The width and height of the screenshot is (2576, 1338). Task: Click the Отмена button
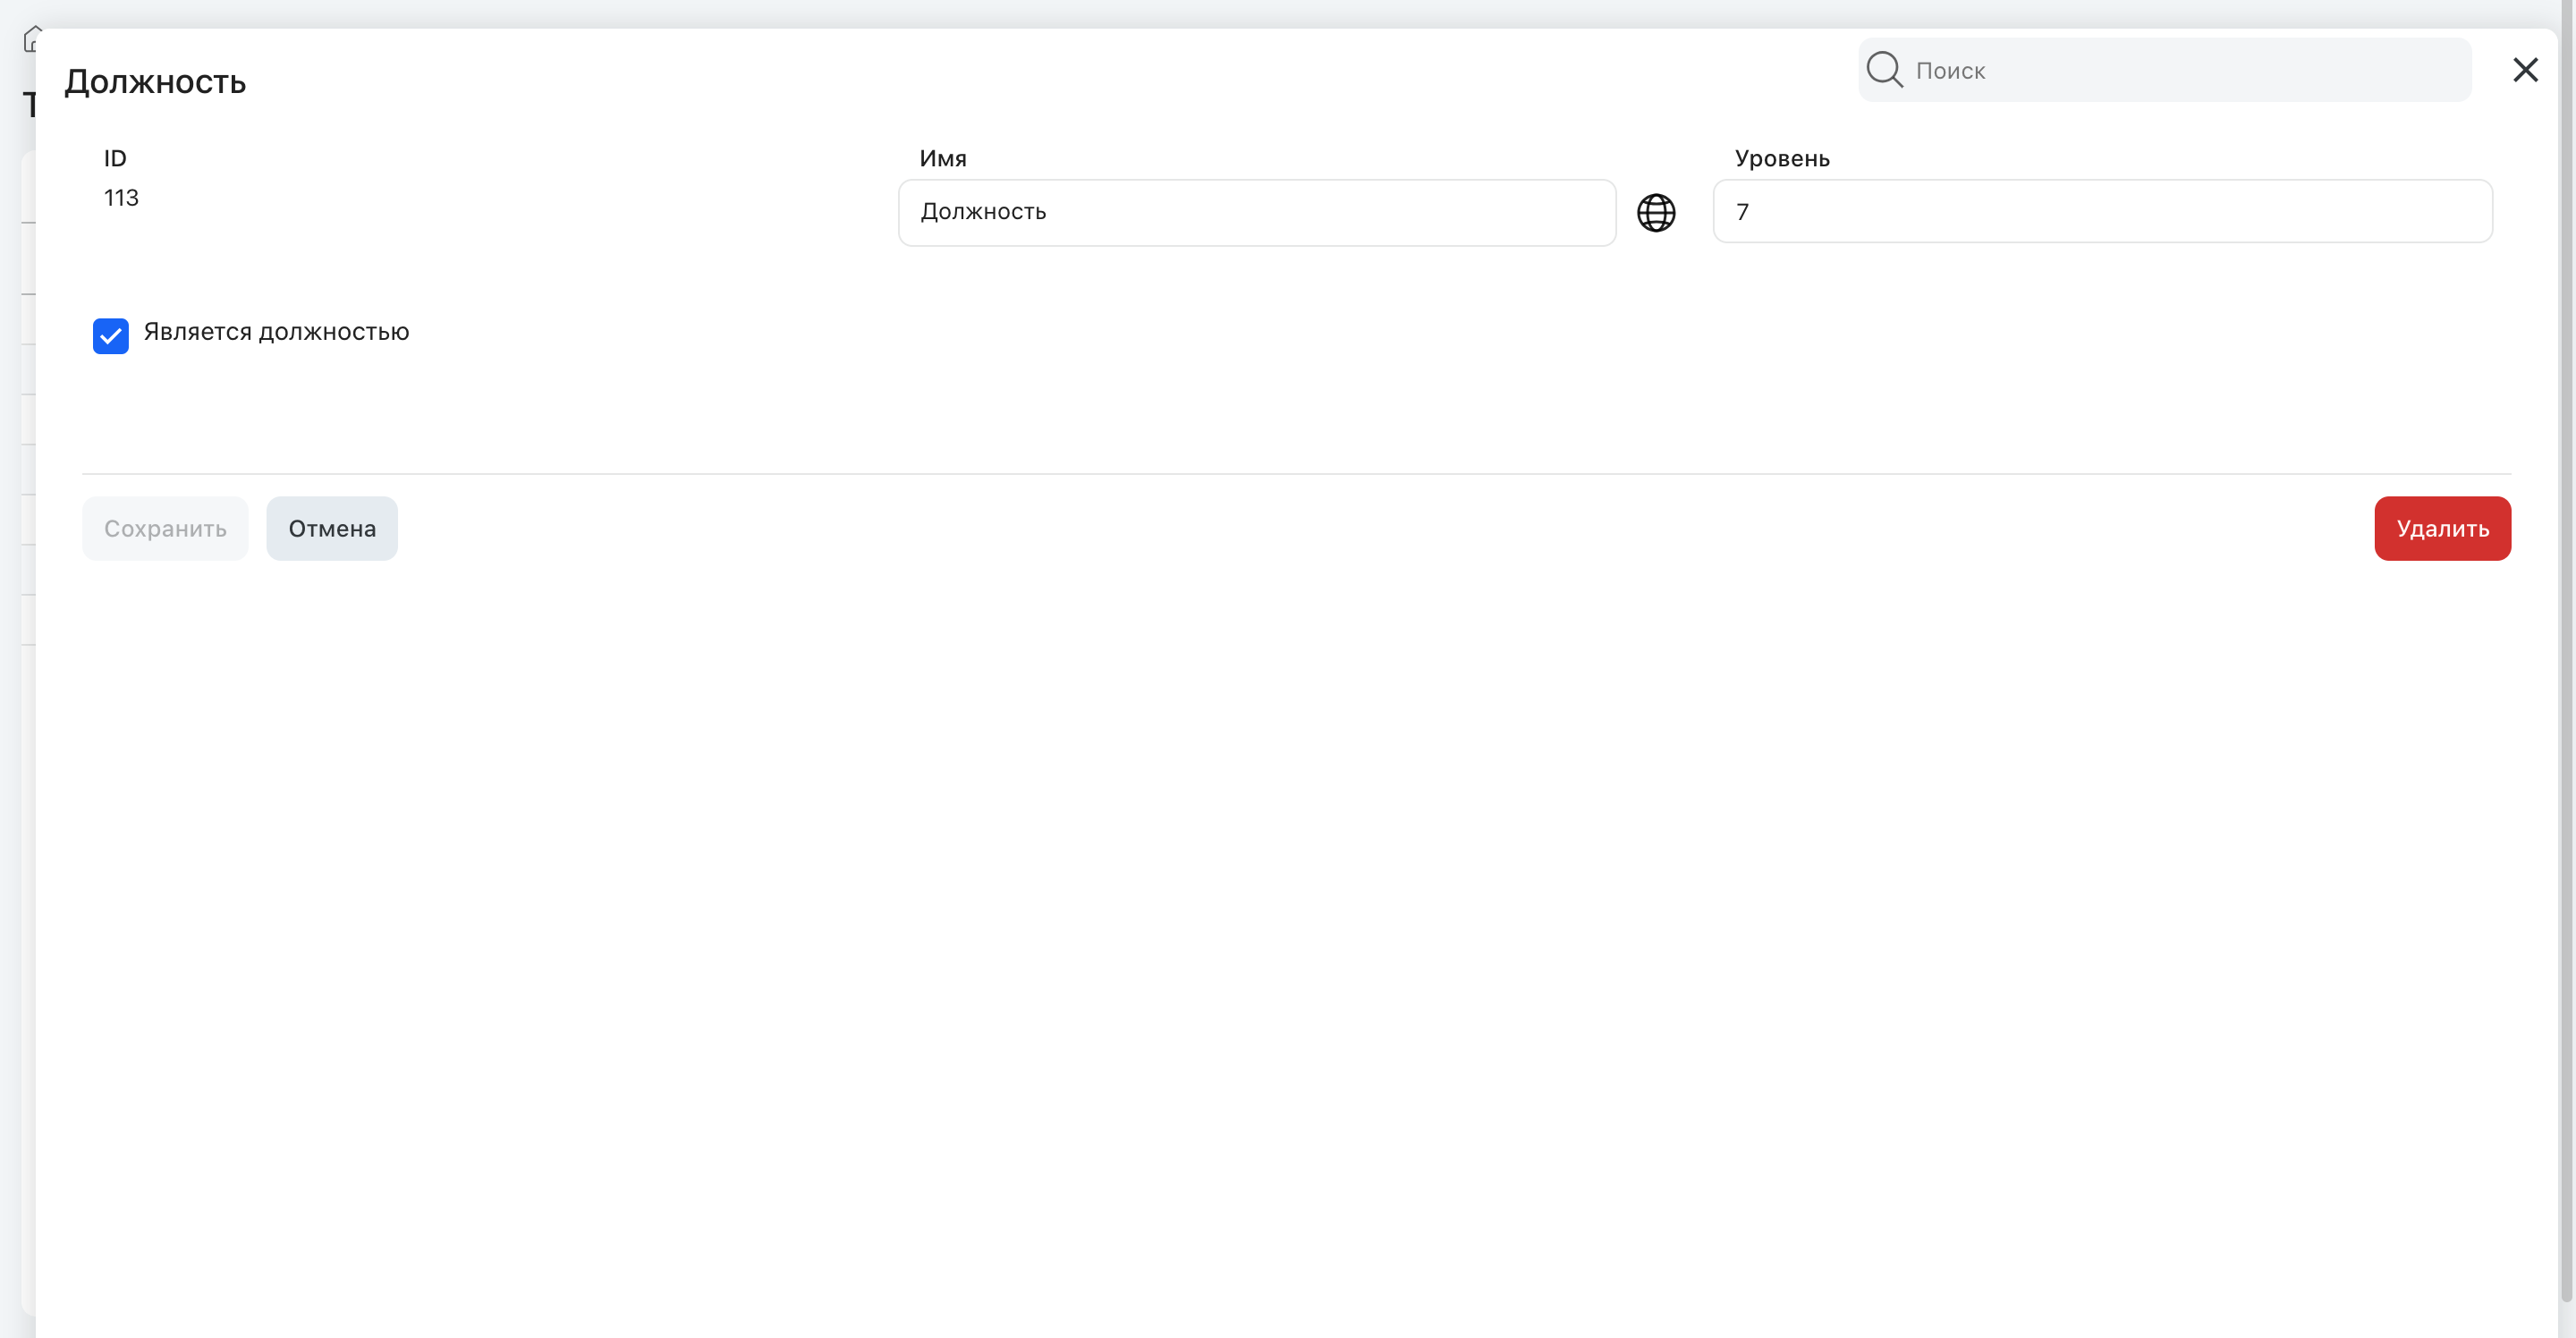[332, 528]
